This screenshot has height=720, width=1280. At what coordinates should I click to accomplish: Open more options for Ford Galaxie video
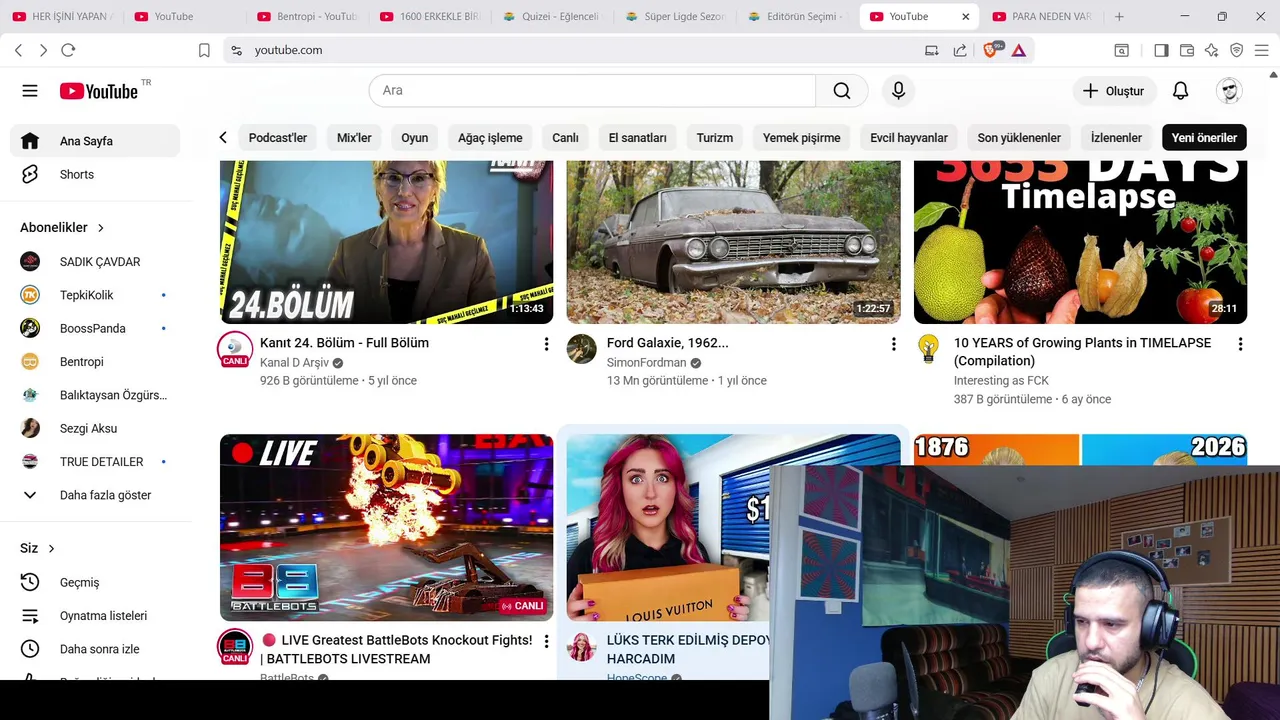click(893, 344)
